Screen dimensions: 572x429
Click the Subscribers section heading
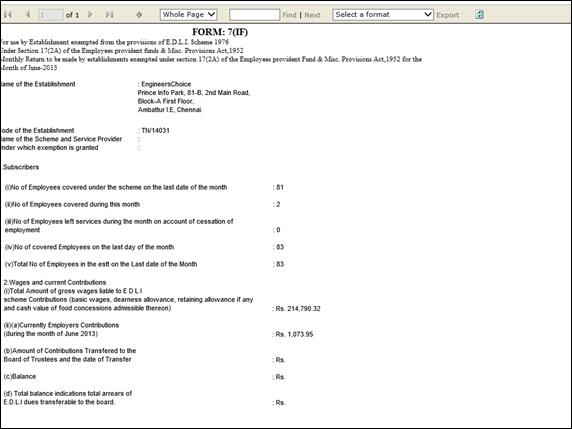tap(21, 167)
